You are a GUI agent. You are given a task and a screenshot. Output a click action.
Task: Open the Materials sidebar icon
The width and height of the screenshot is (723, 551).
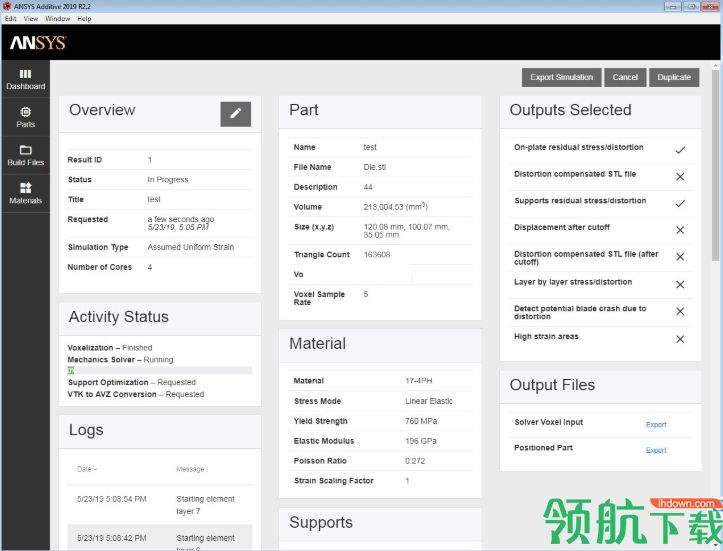(x=25, y=193)
